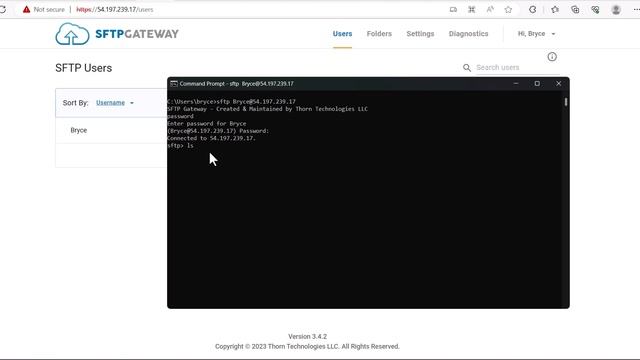Maximize the Command Prompt window

[x=537, y=84]
